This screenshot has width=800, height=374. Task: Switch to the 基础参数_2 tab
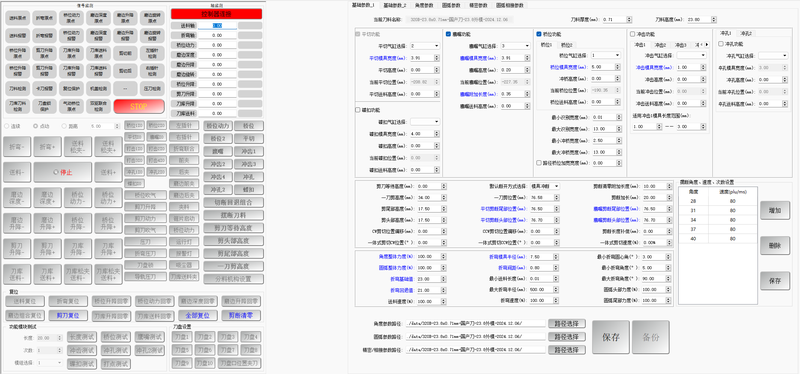[395, 5]
